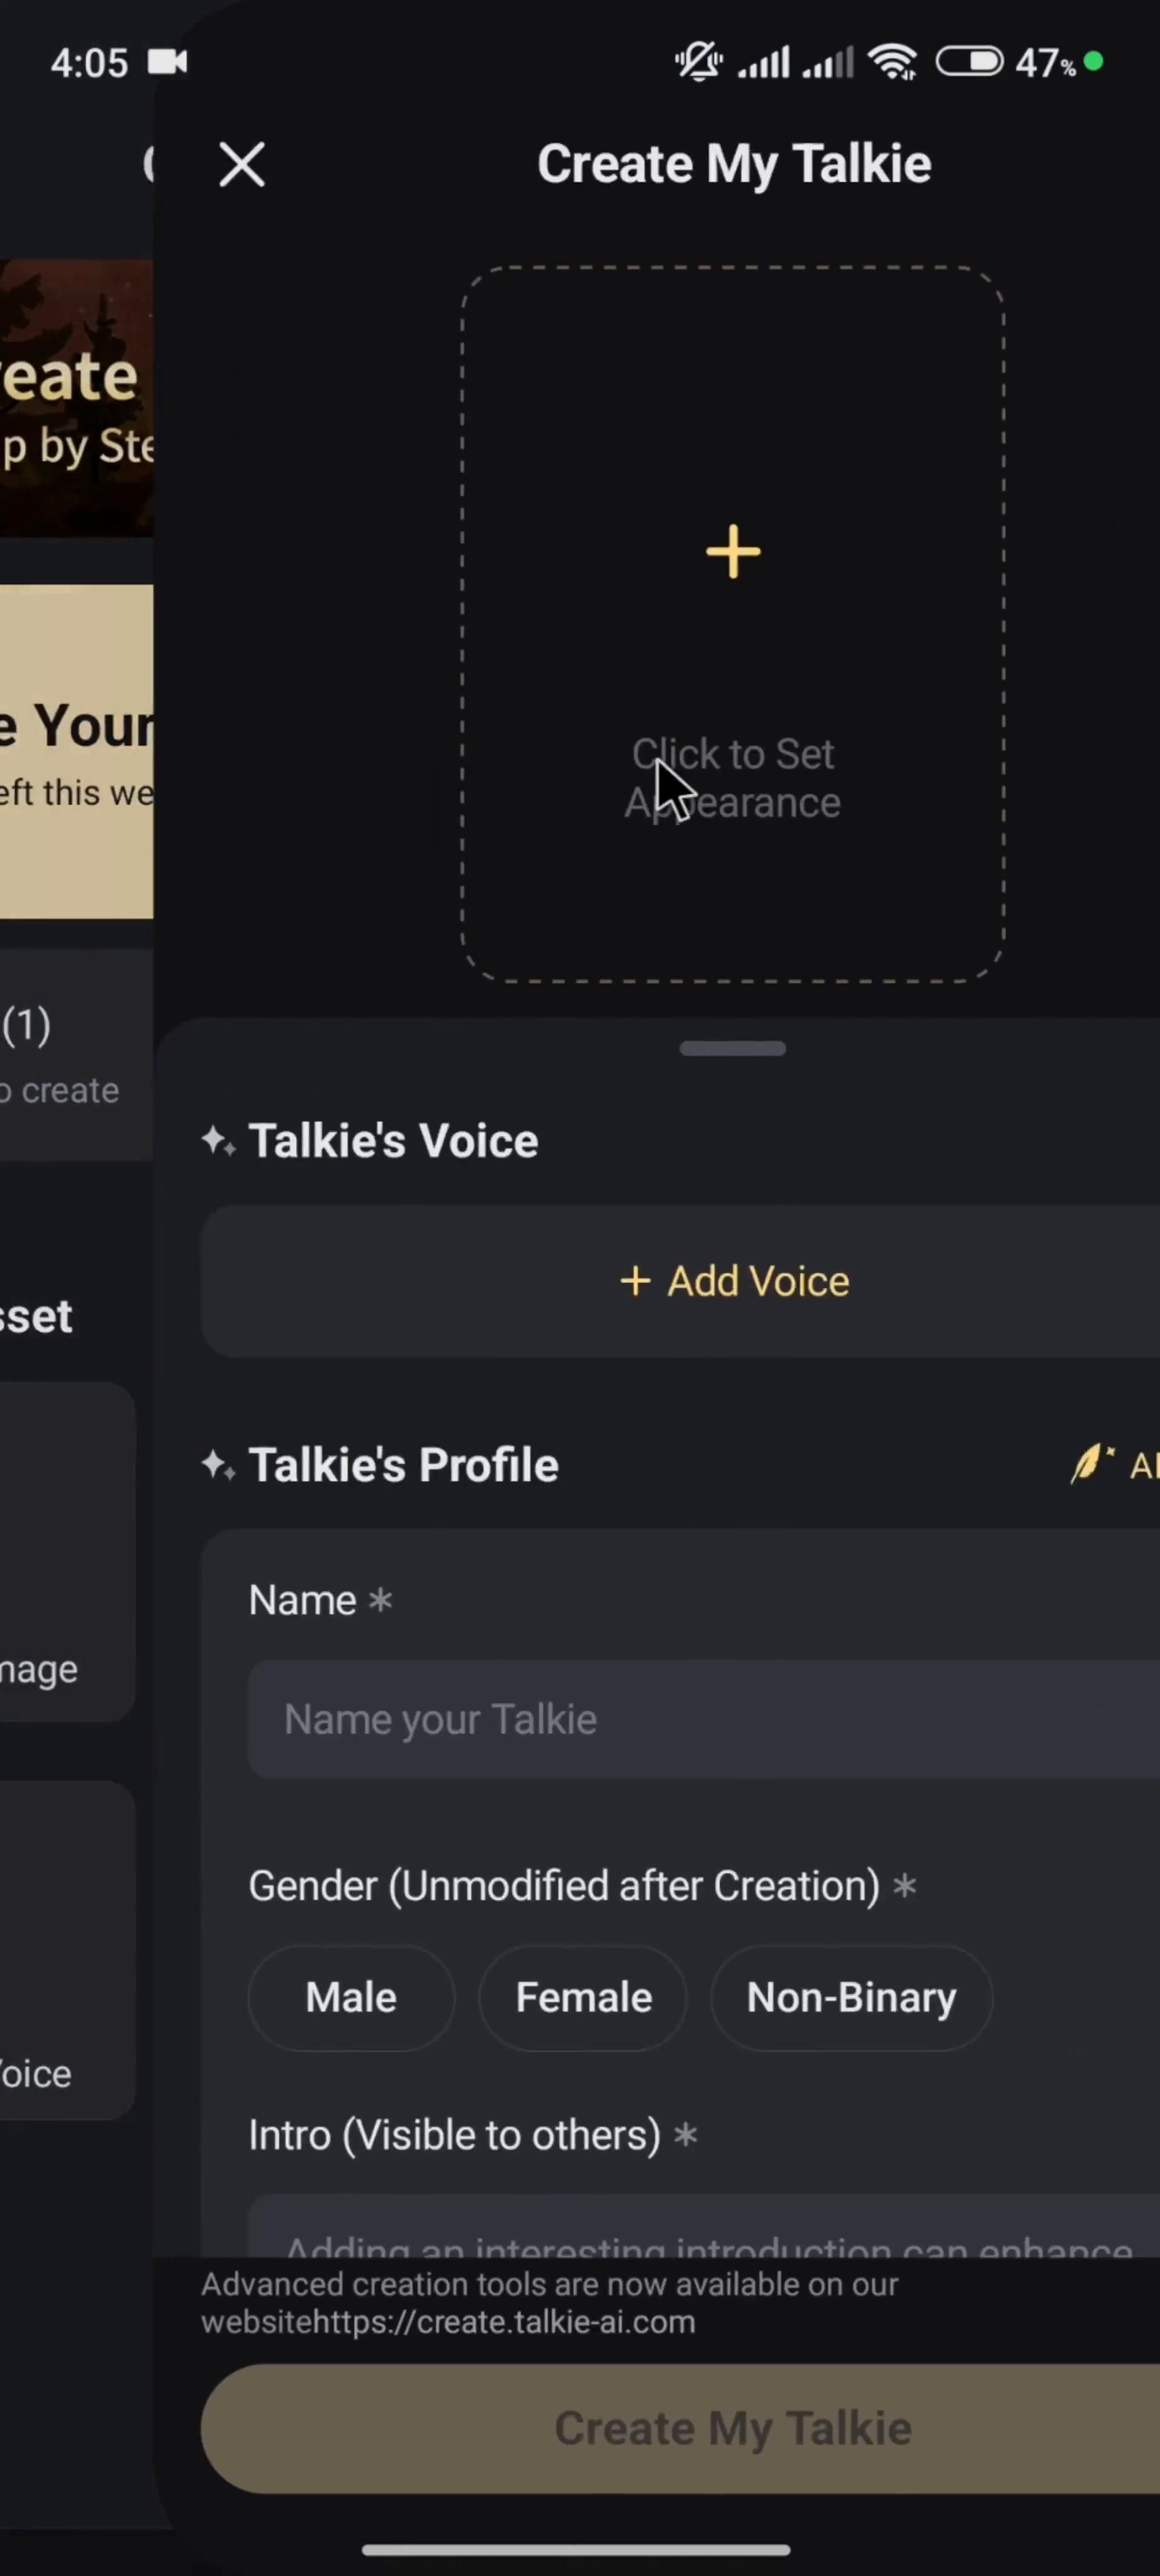Choose Non-Binary gender option

(851, 1998)
